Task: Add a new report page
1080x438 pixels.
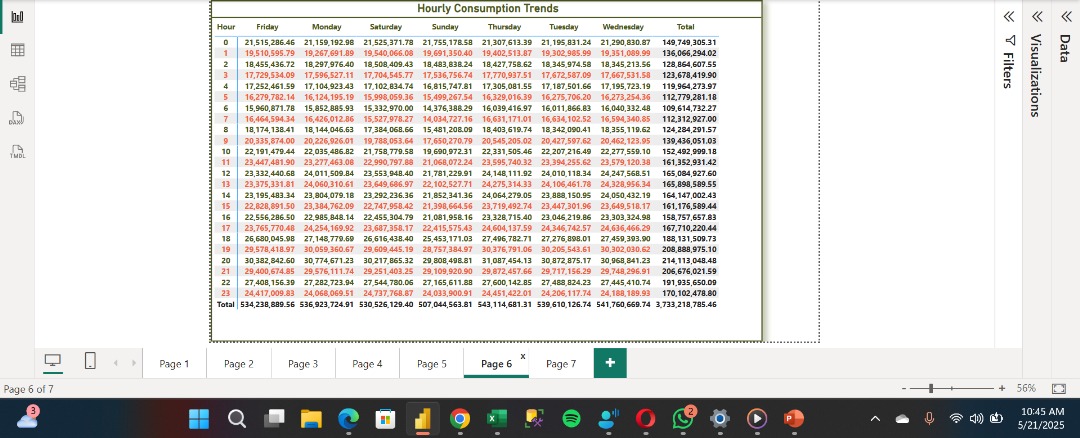Action: click(x=610, y=363)
